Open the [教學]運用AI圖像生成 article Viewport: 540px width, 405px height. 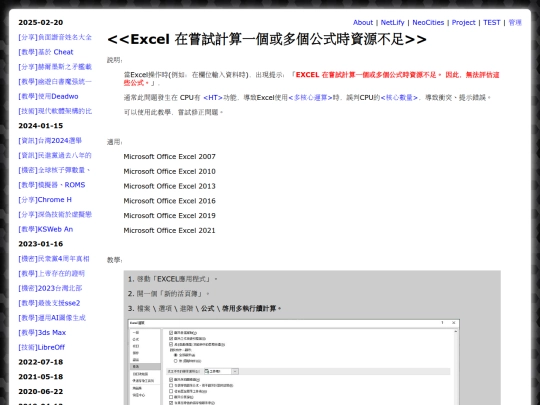52,318
